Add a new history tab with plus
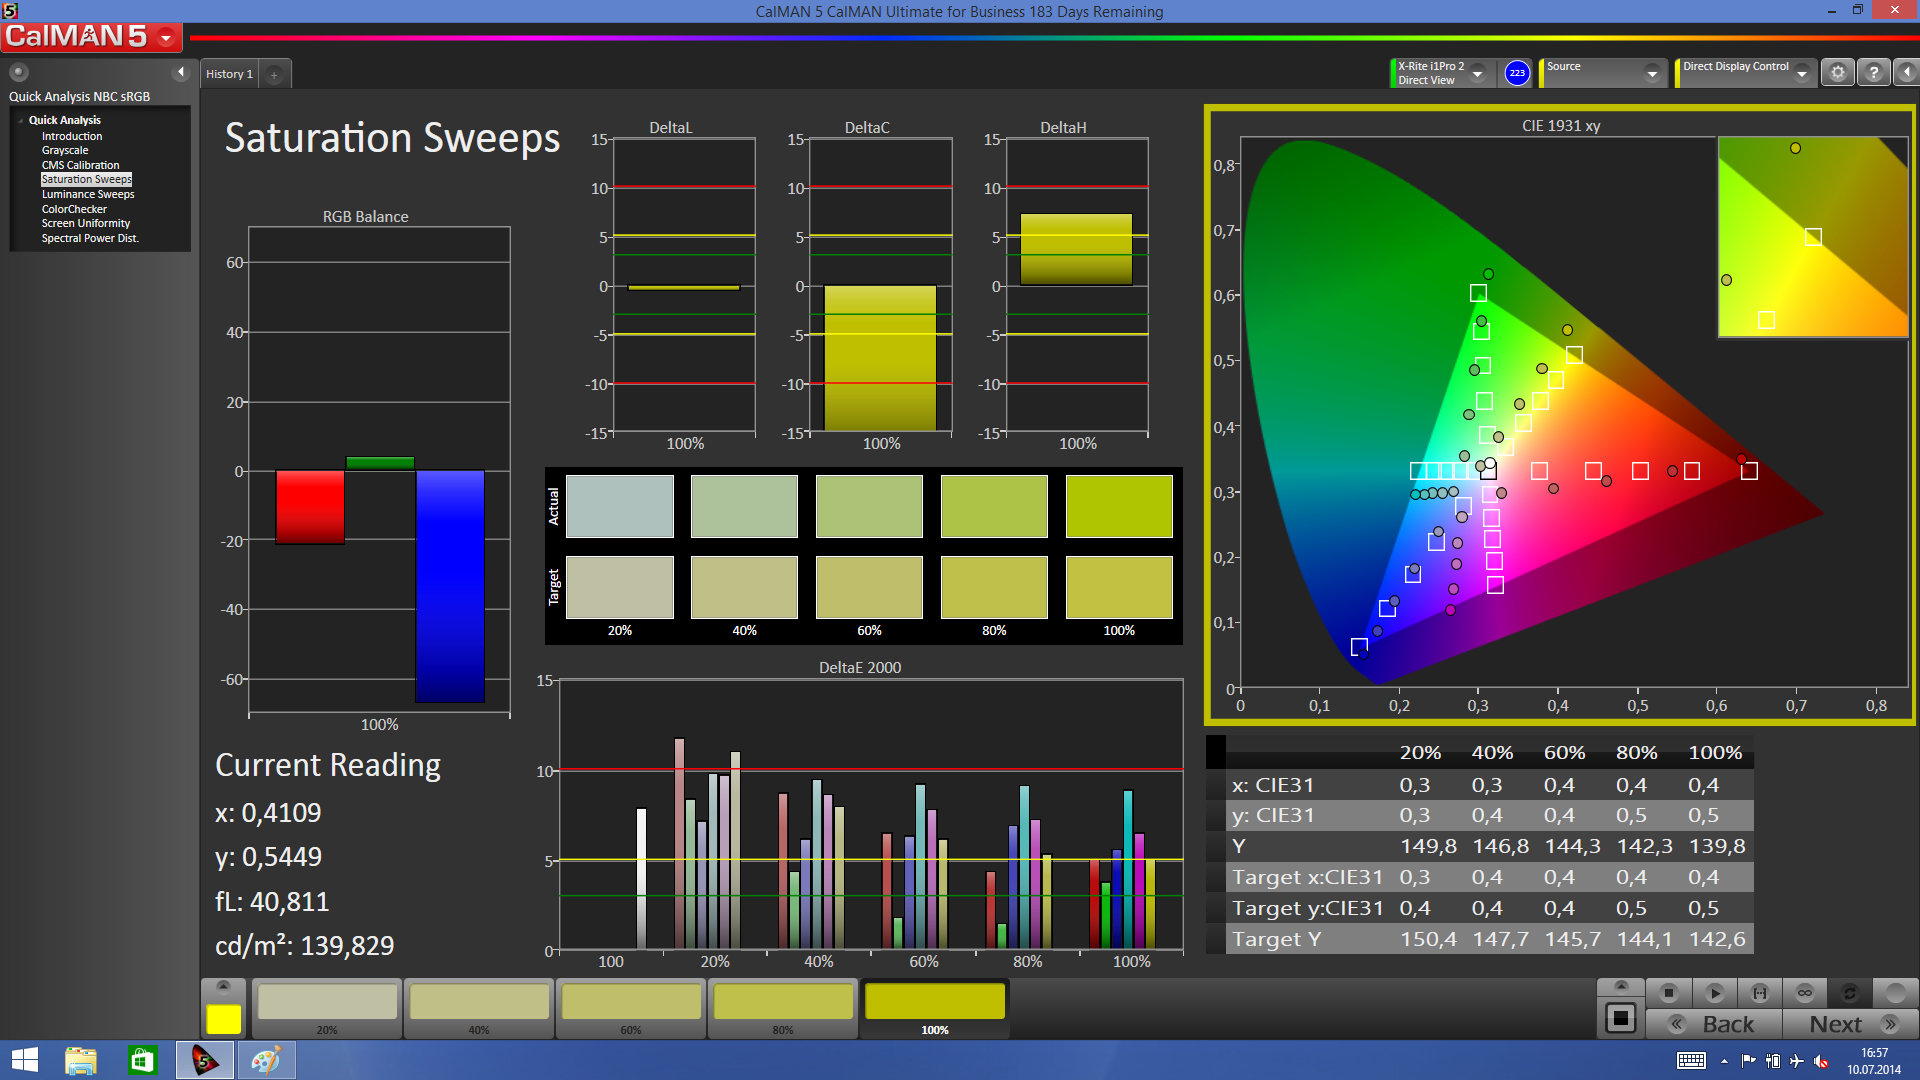This screenshot has height=1080, width=1920. tap(274, 75)
